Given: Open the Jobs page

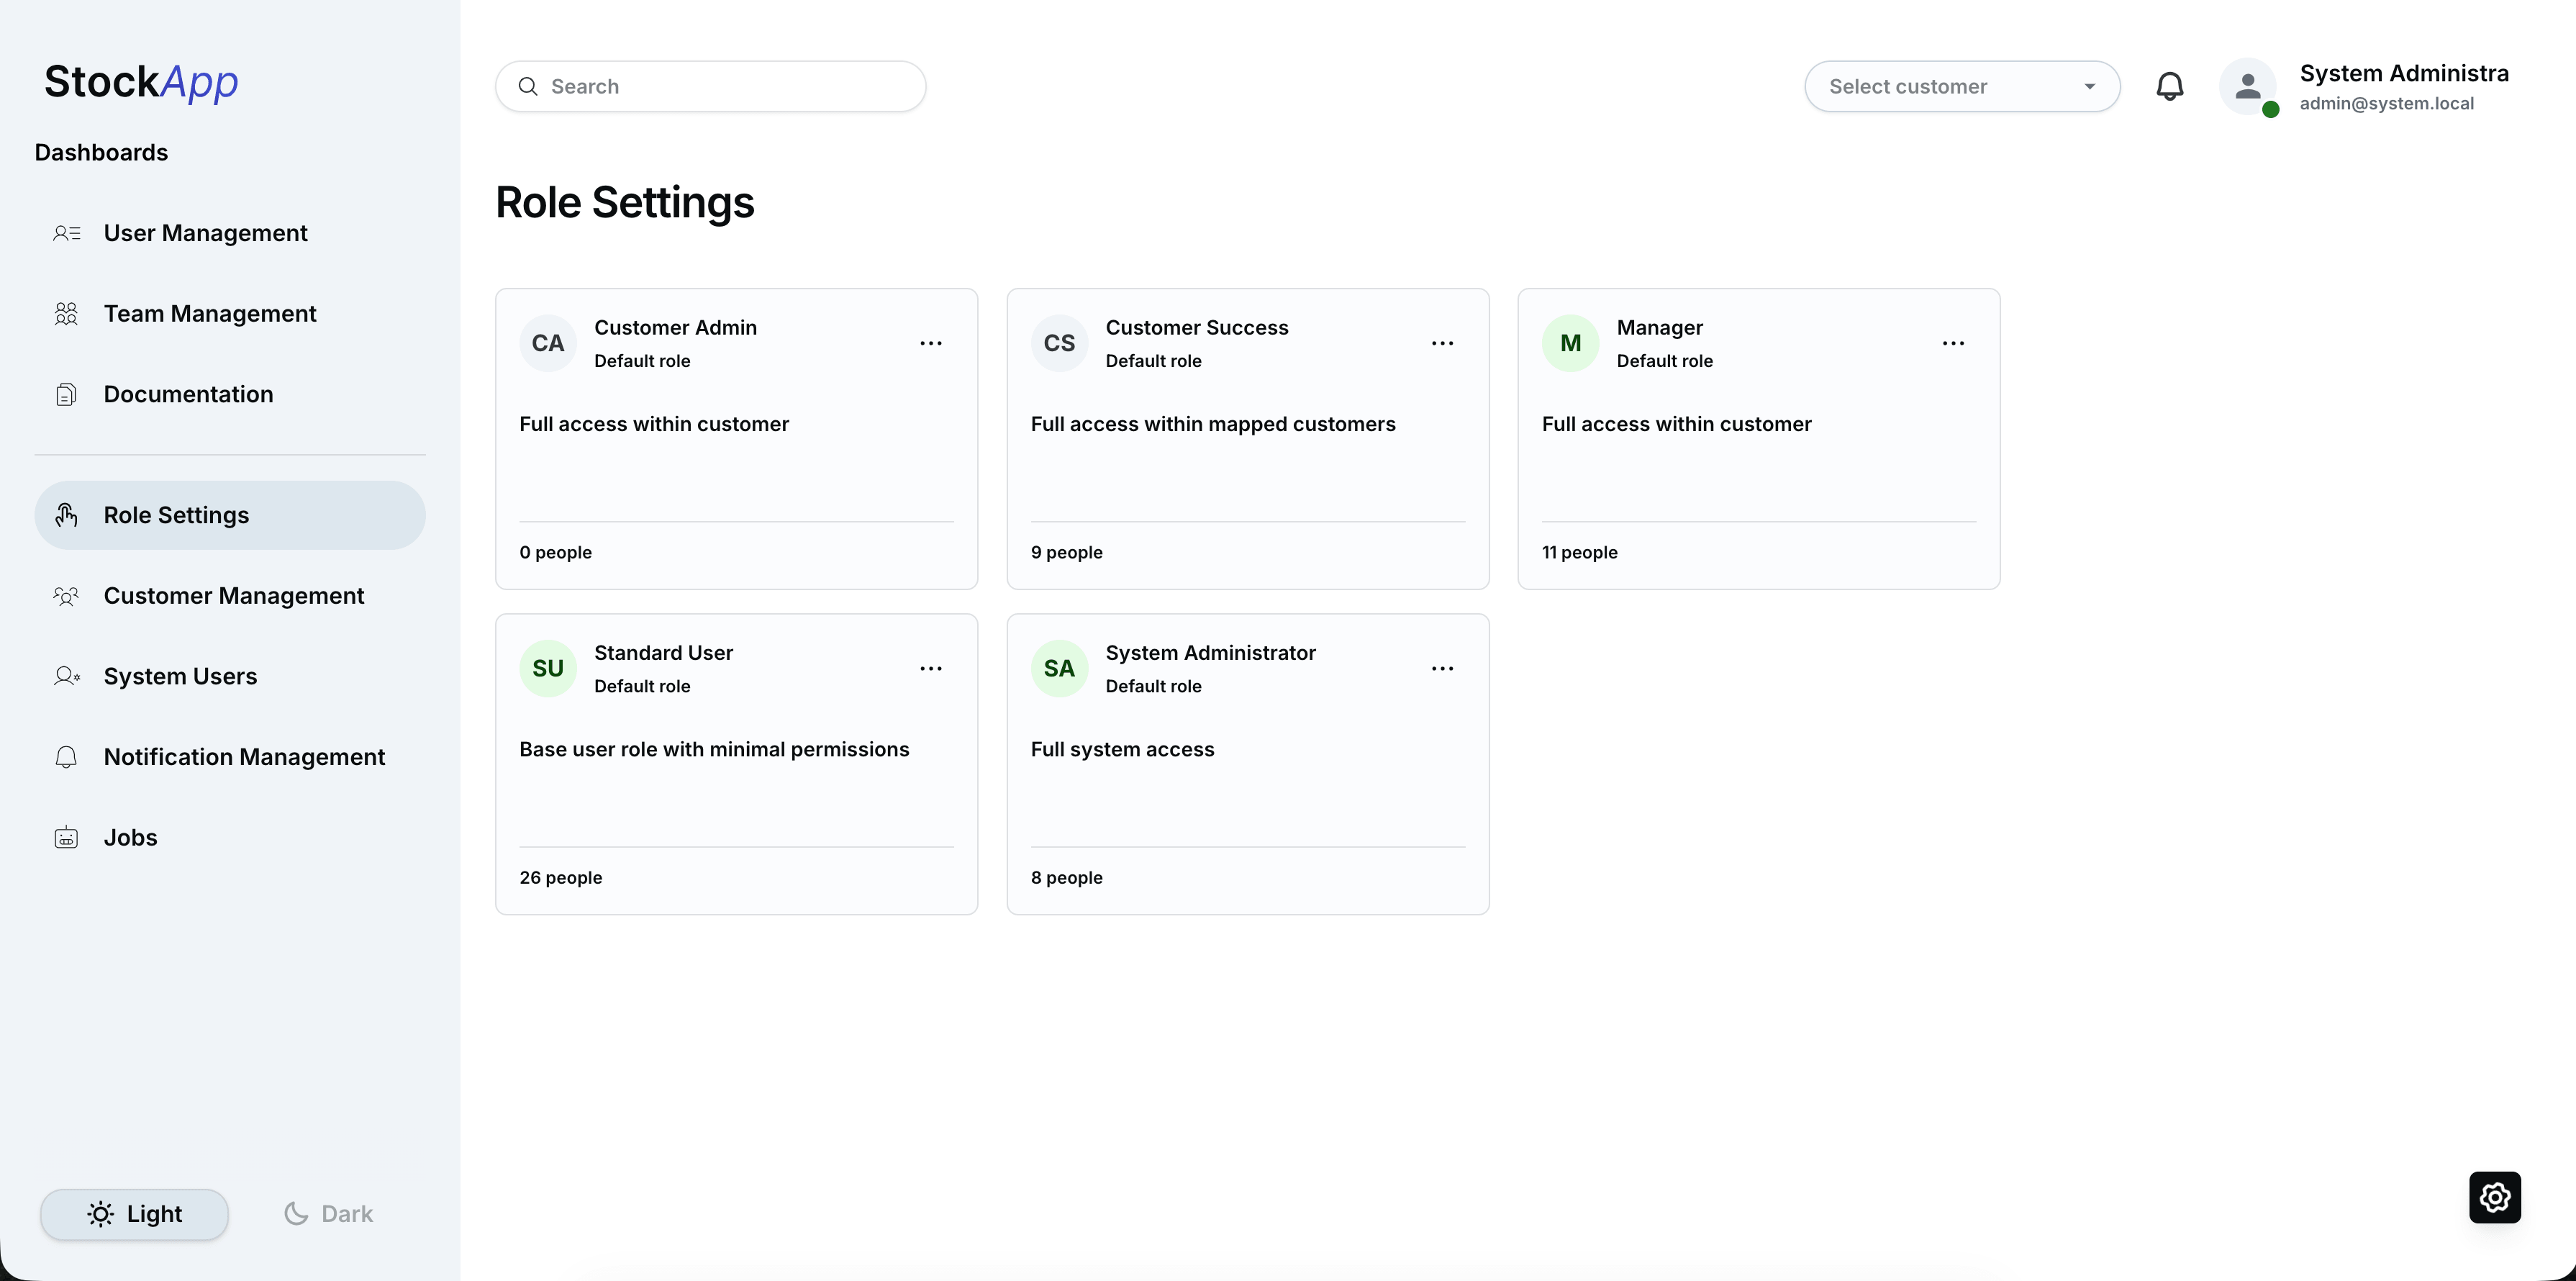Looking at the screenshot, I should tap(230, 837).
